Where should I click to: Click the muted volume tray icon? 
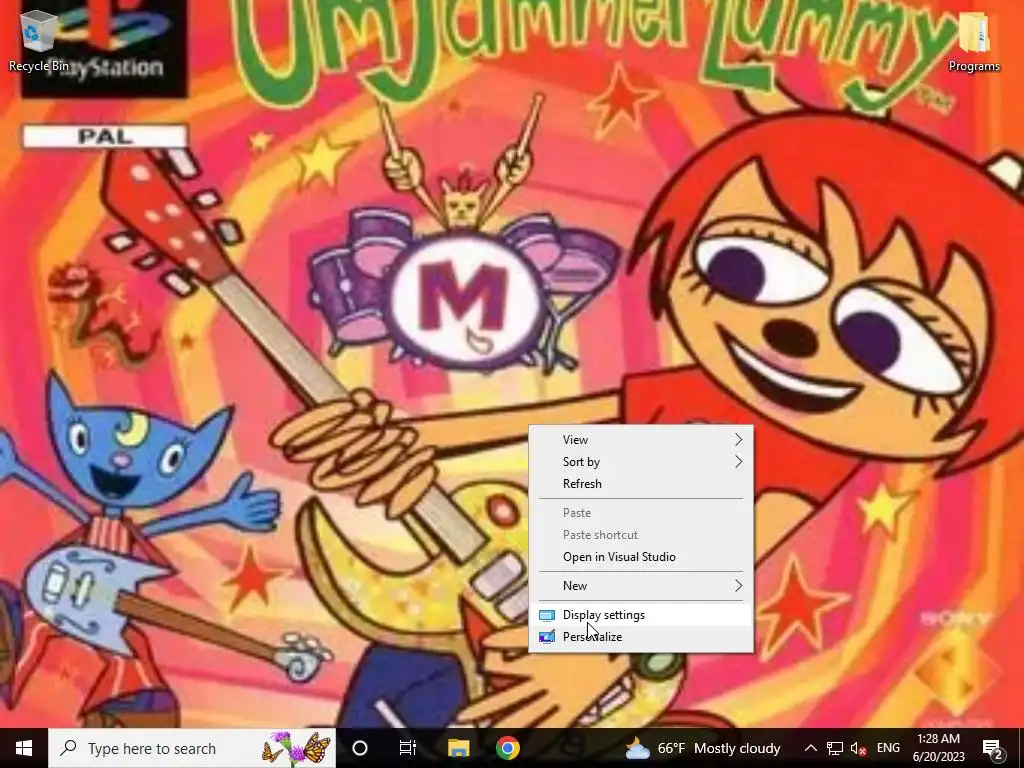tap(858, 748)
